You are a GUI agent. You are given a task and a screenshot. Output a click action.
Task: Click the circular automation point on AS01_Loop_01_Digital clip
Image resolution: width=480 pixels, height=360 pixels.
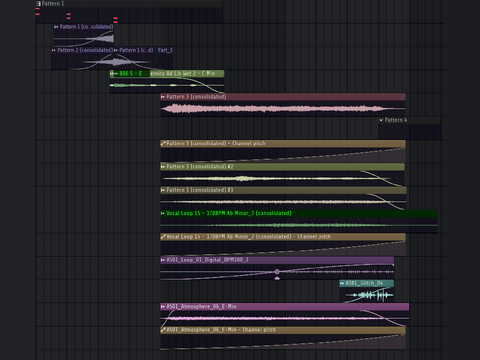click(x=277, y=272)
